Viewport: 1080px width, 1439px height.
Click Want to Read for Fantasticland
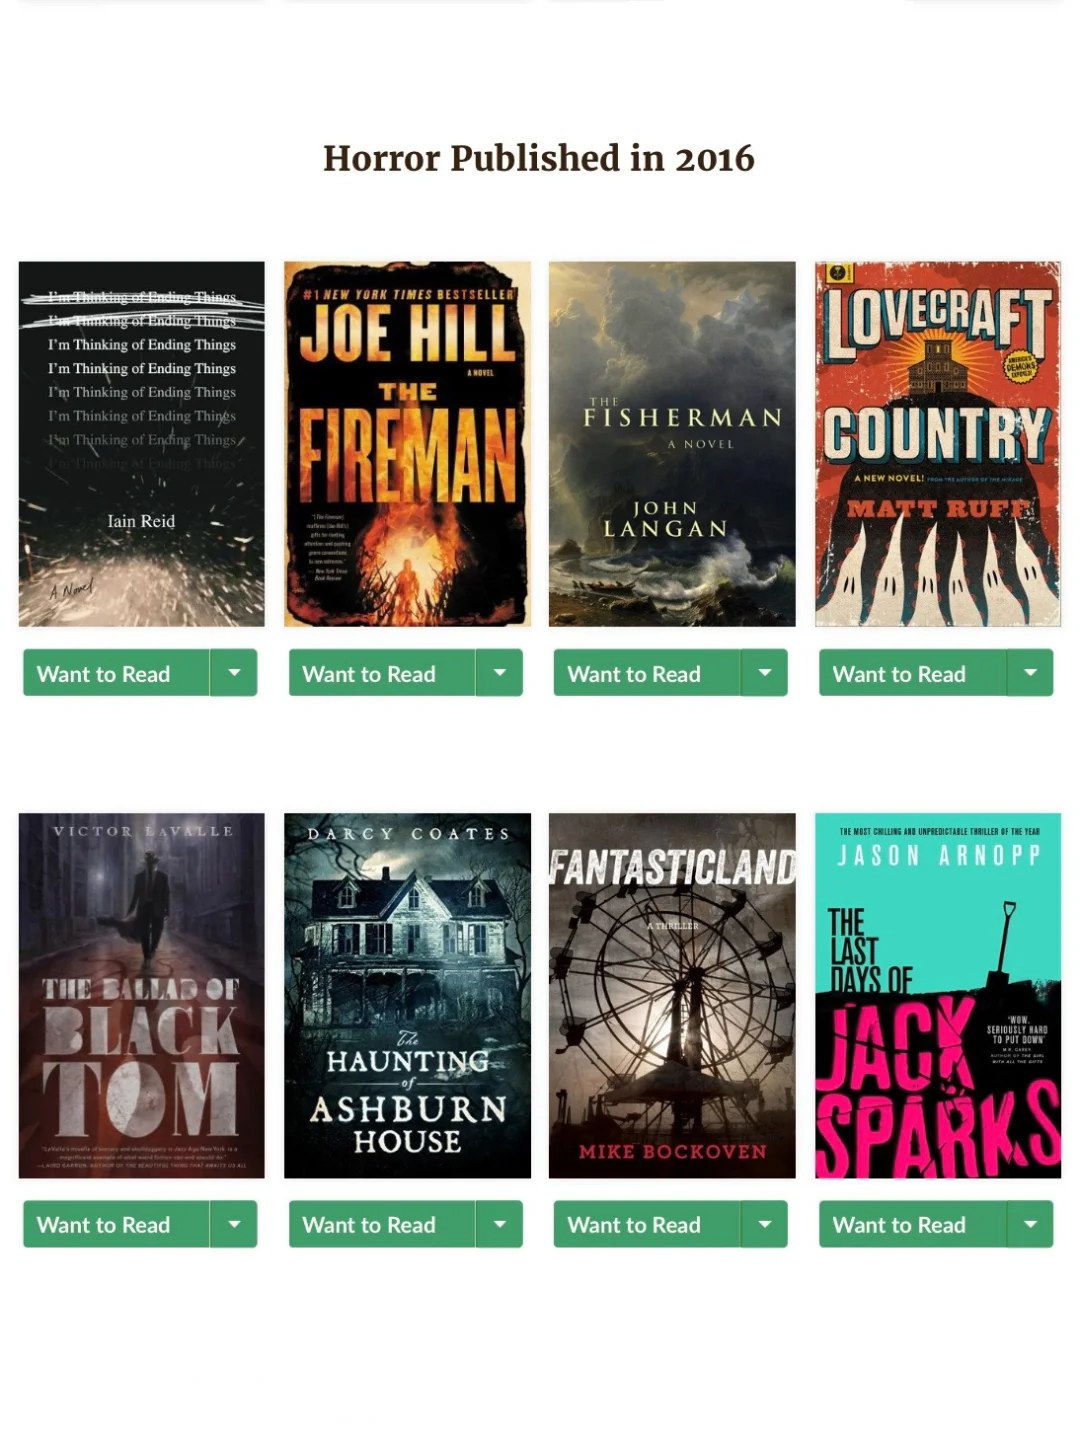(x=647, y=1224)
